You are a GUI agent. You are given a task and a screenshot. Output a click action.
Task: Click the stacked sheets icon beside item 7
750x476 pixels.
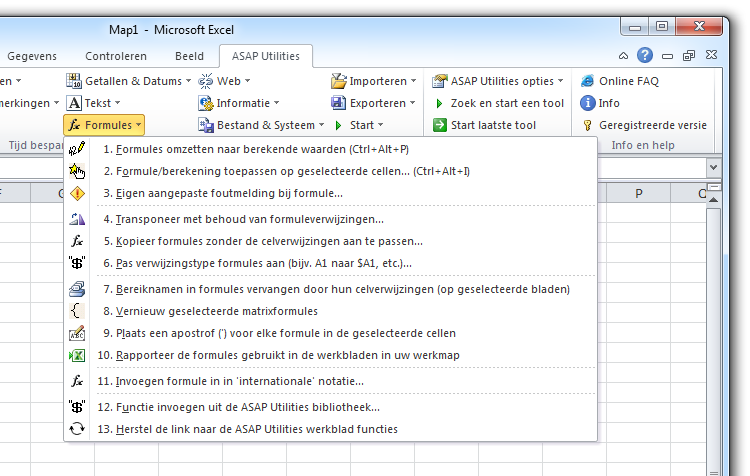click(77, 289)
